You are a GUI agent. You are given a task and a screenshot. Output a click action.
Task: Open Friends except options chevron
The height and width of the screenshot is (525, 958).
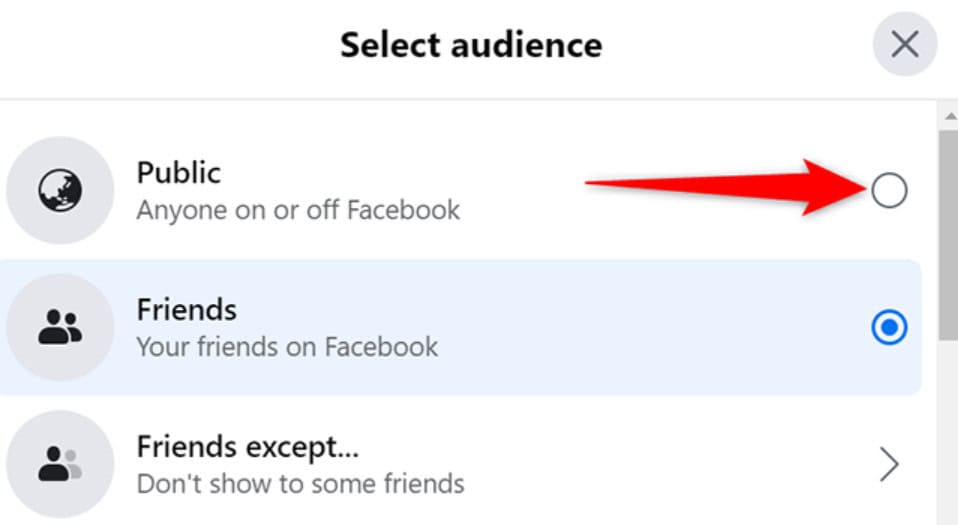(889, 464)
